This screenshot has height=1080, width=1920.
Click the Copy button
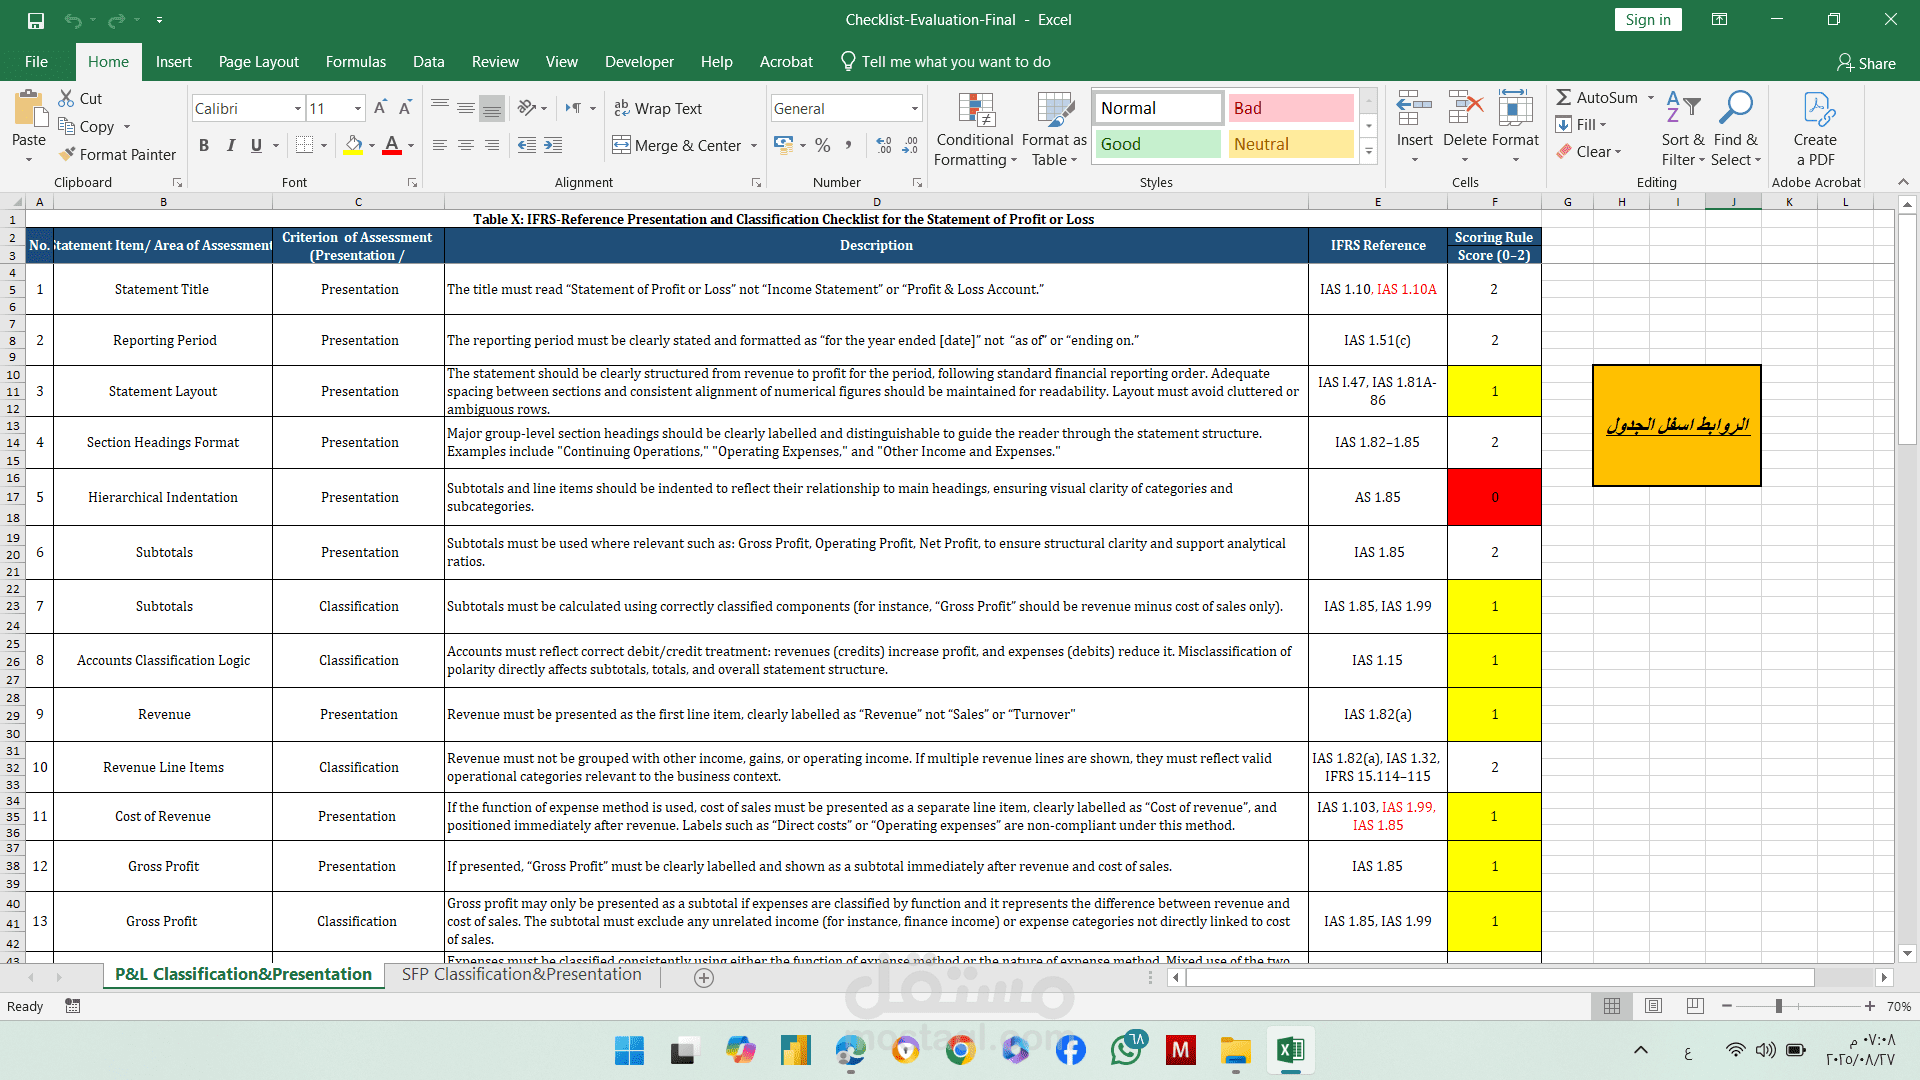tap(87, 127)
